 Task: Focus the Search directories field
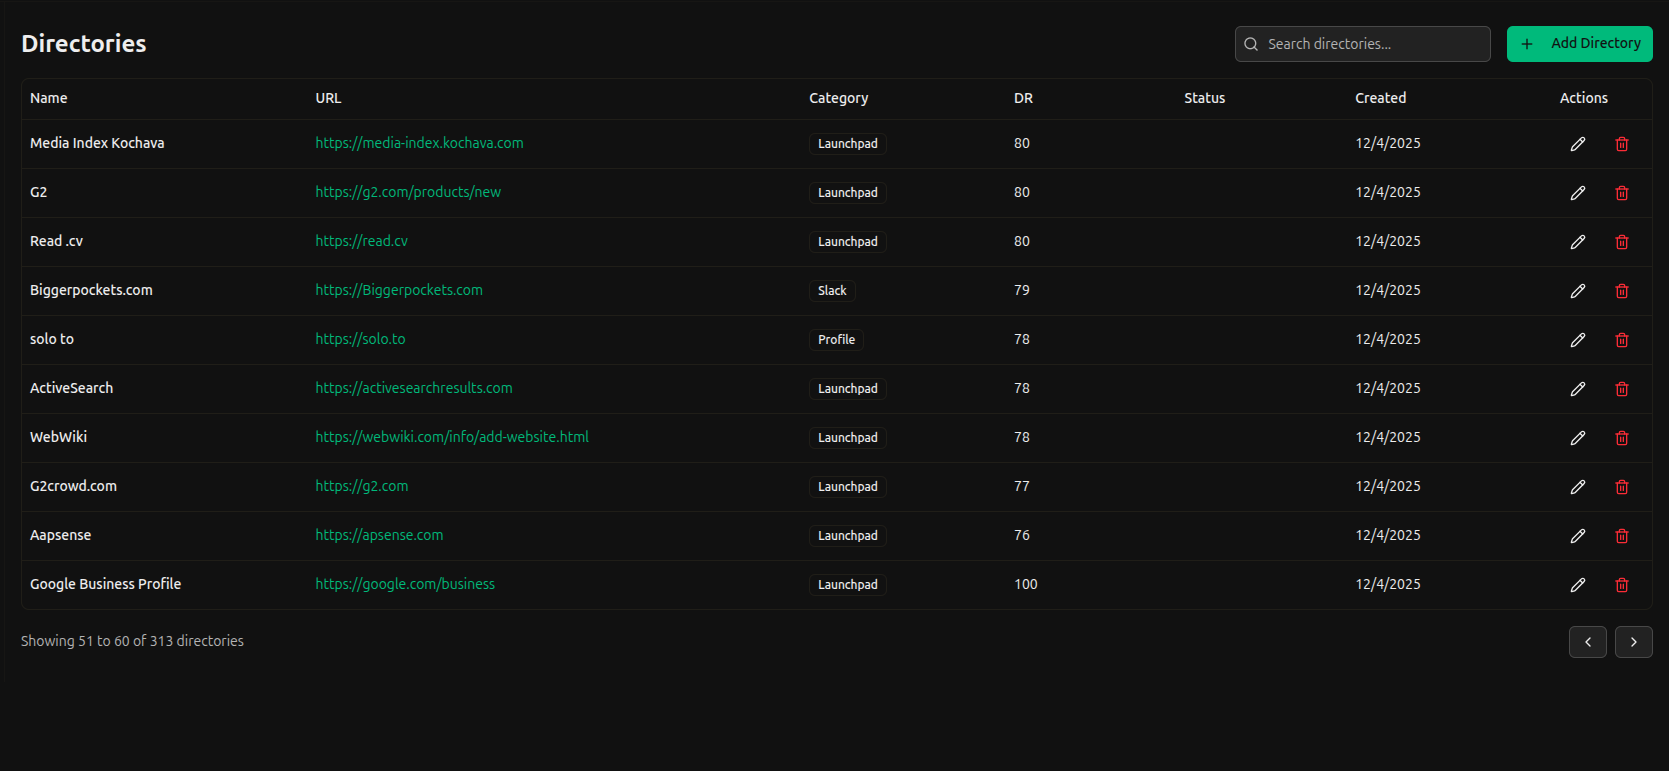point(1370,44)
